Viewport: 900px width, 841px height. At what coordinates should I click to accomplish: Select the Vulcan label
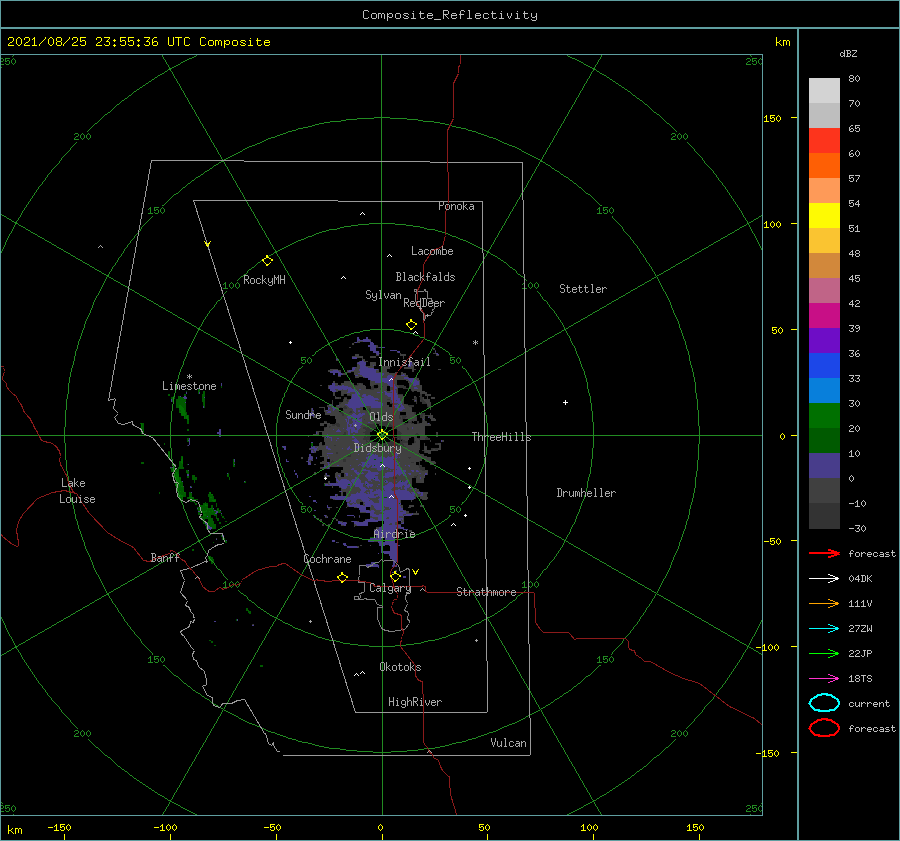pyautogui.click(x=508, y=743)
